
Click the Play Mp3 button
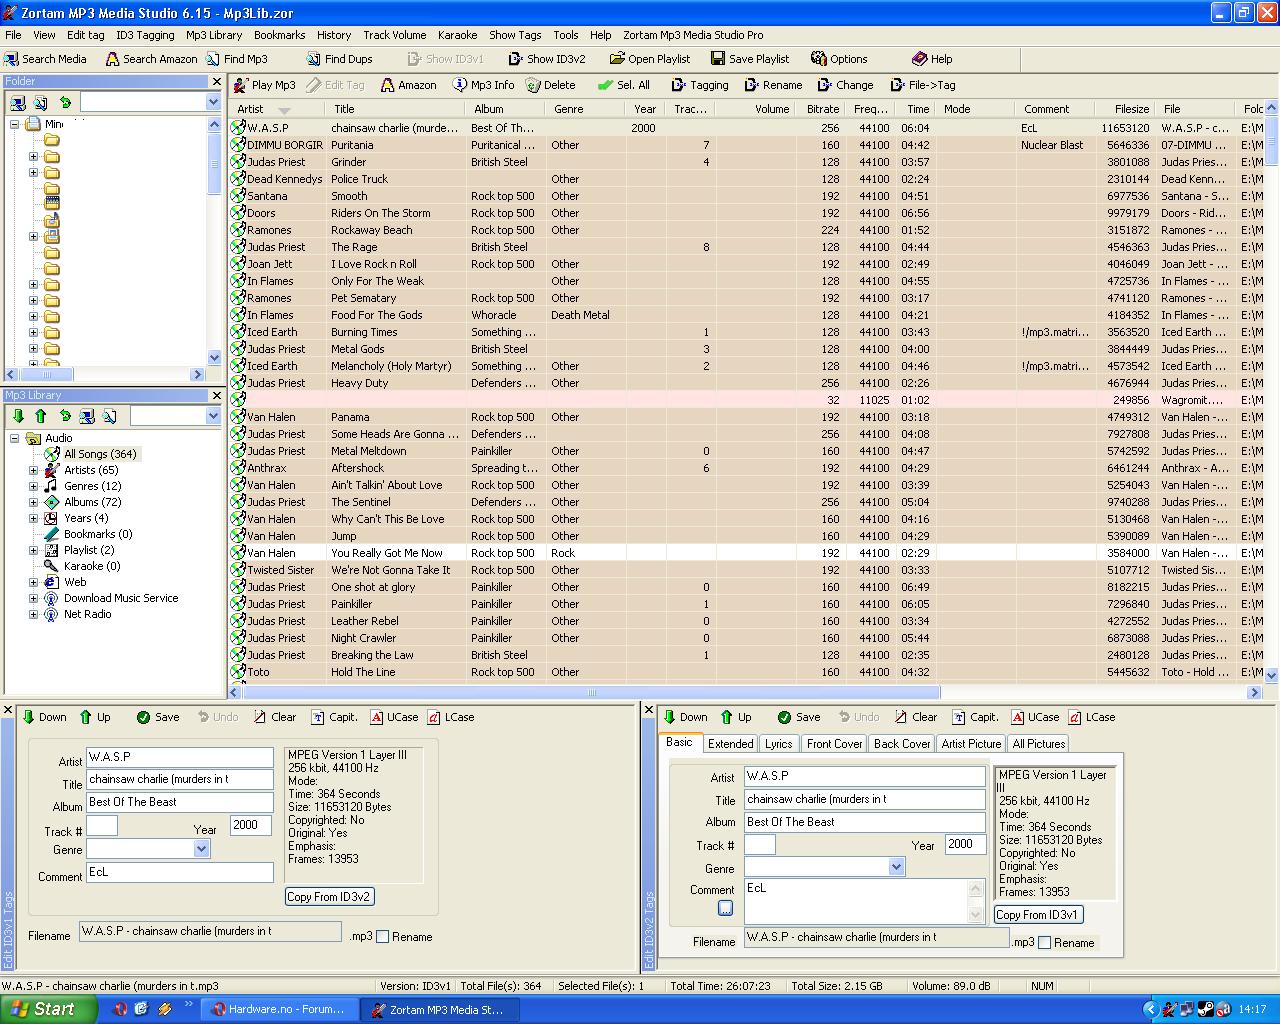tap(264, 85)
